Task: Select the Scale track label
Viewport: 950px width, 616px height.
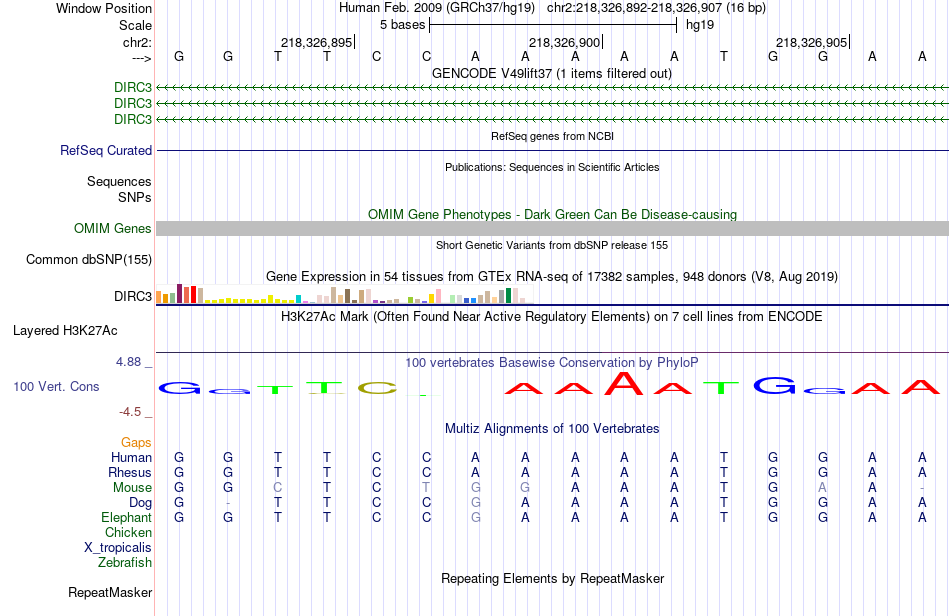Action: (135, 25)
